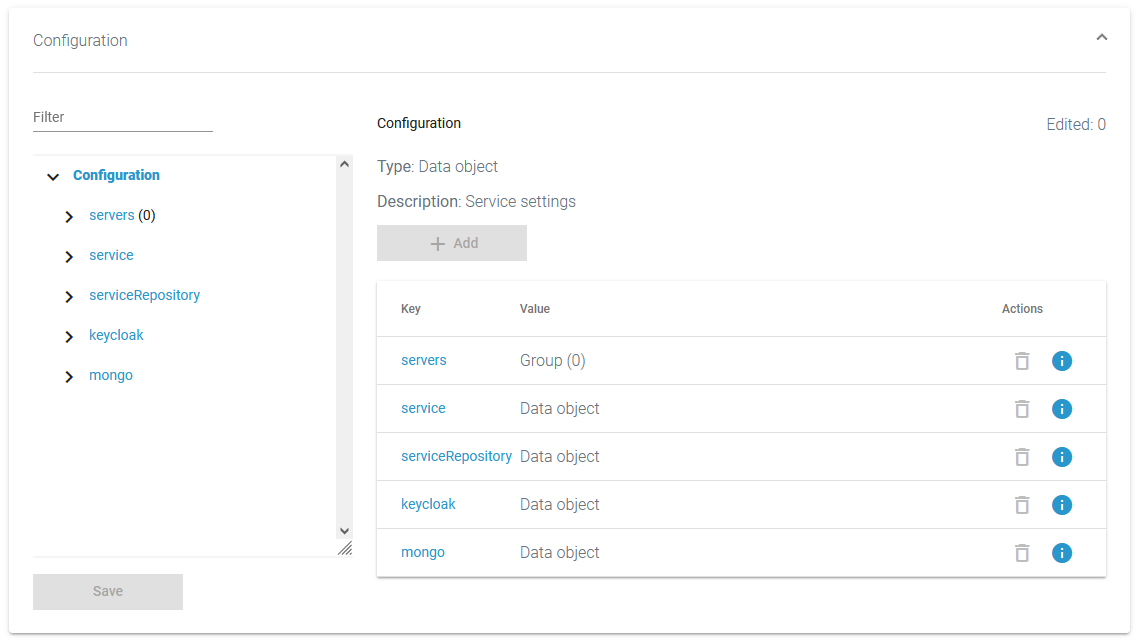
Task: Open info details for the servers row
Action: point(1062,360)
